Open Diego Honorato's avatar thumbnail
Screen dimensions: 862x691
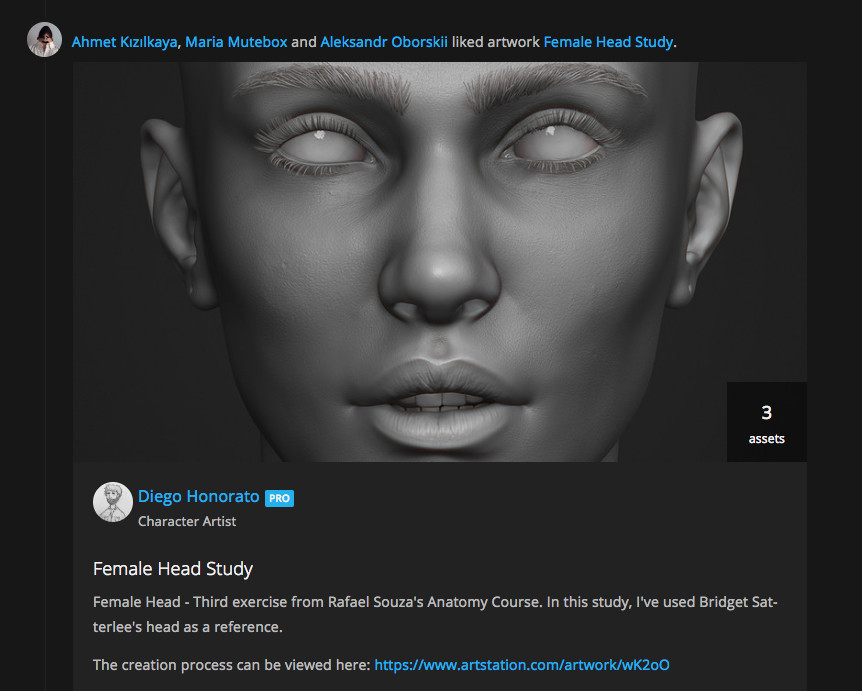[x=113, y=502]
